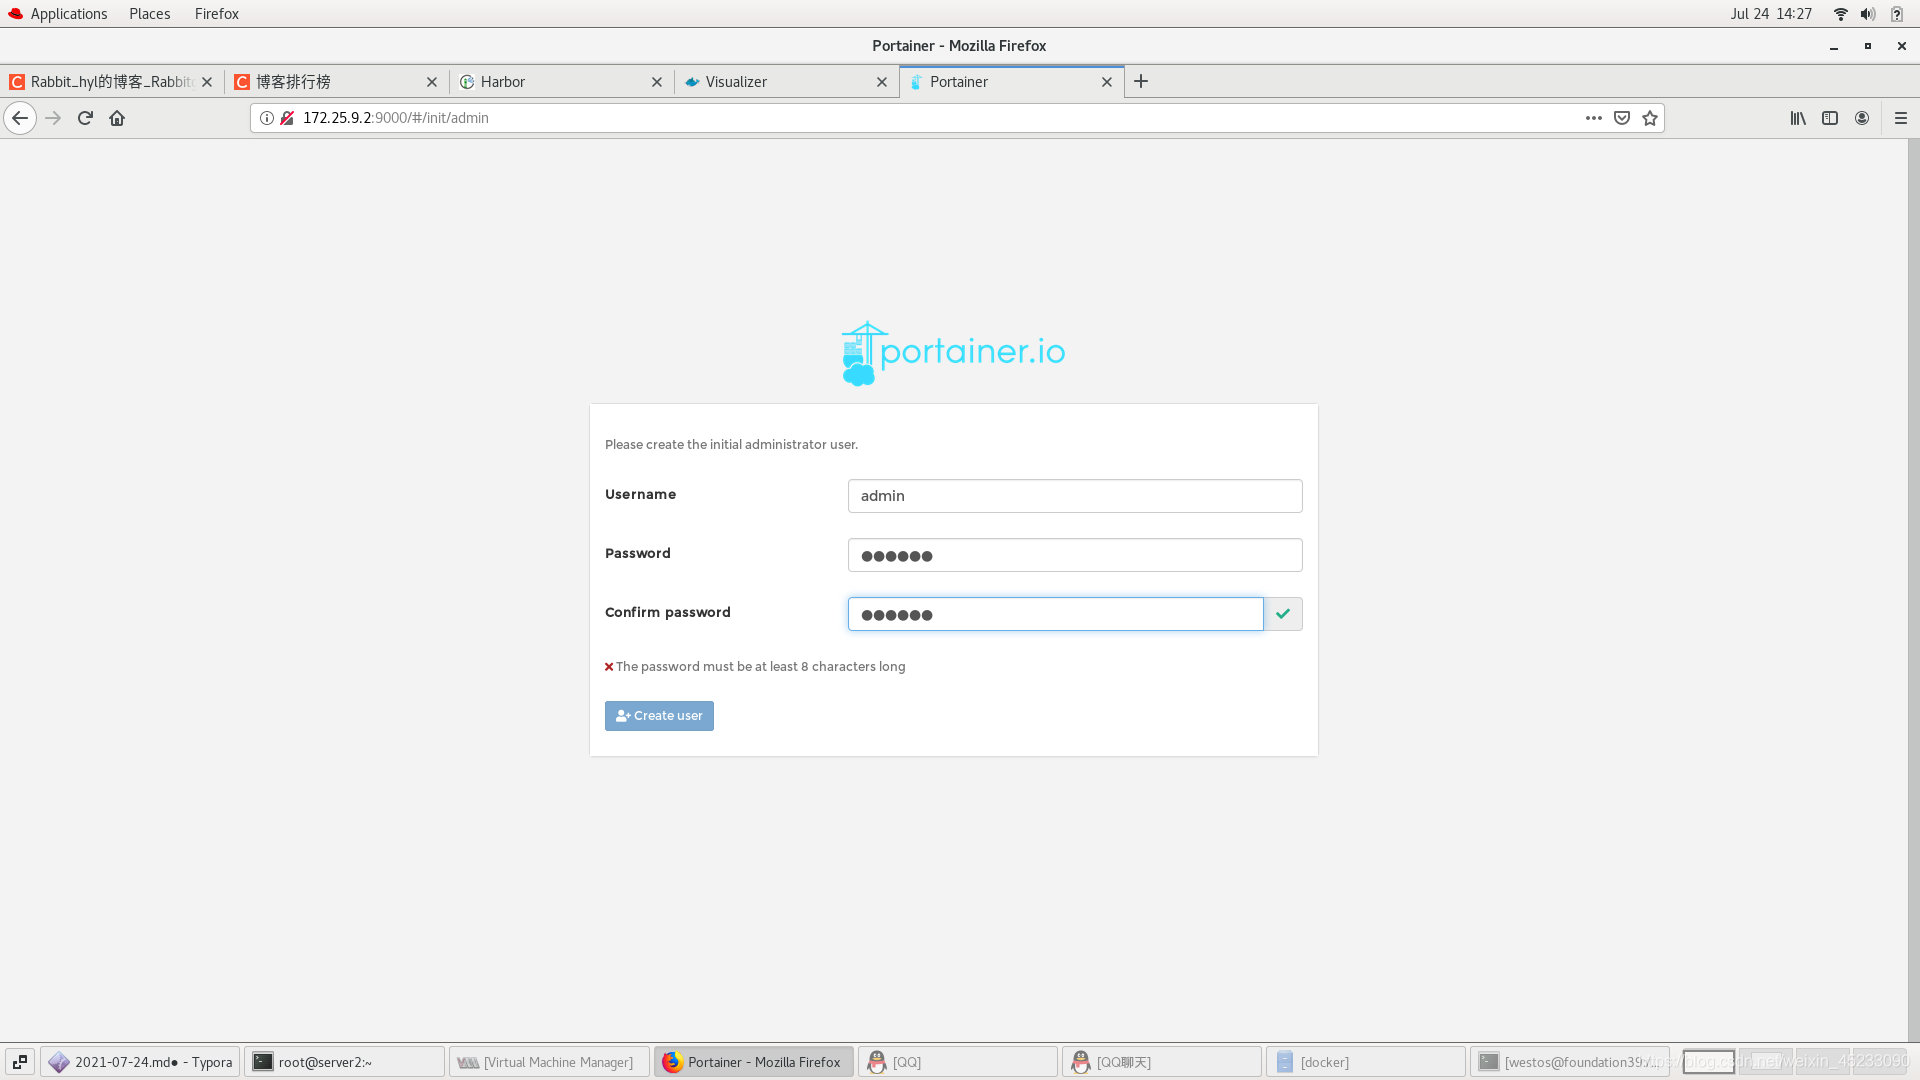Switch to the Visualizer tab
The image size is (1920, 1080).
(x=787, y=82)
